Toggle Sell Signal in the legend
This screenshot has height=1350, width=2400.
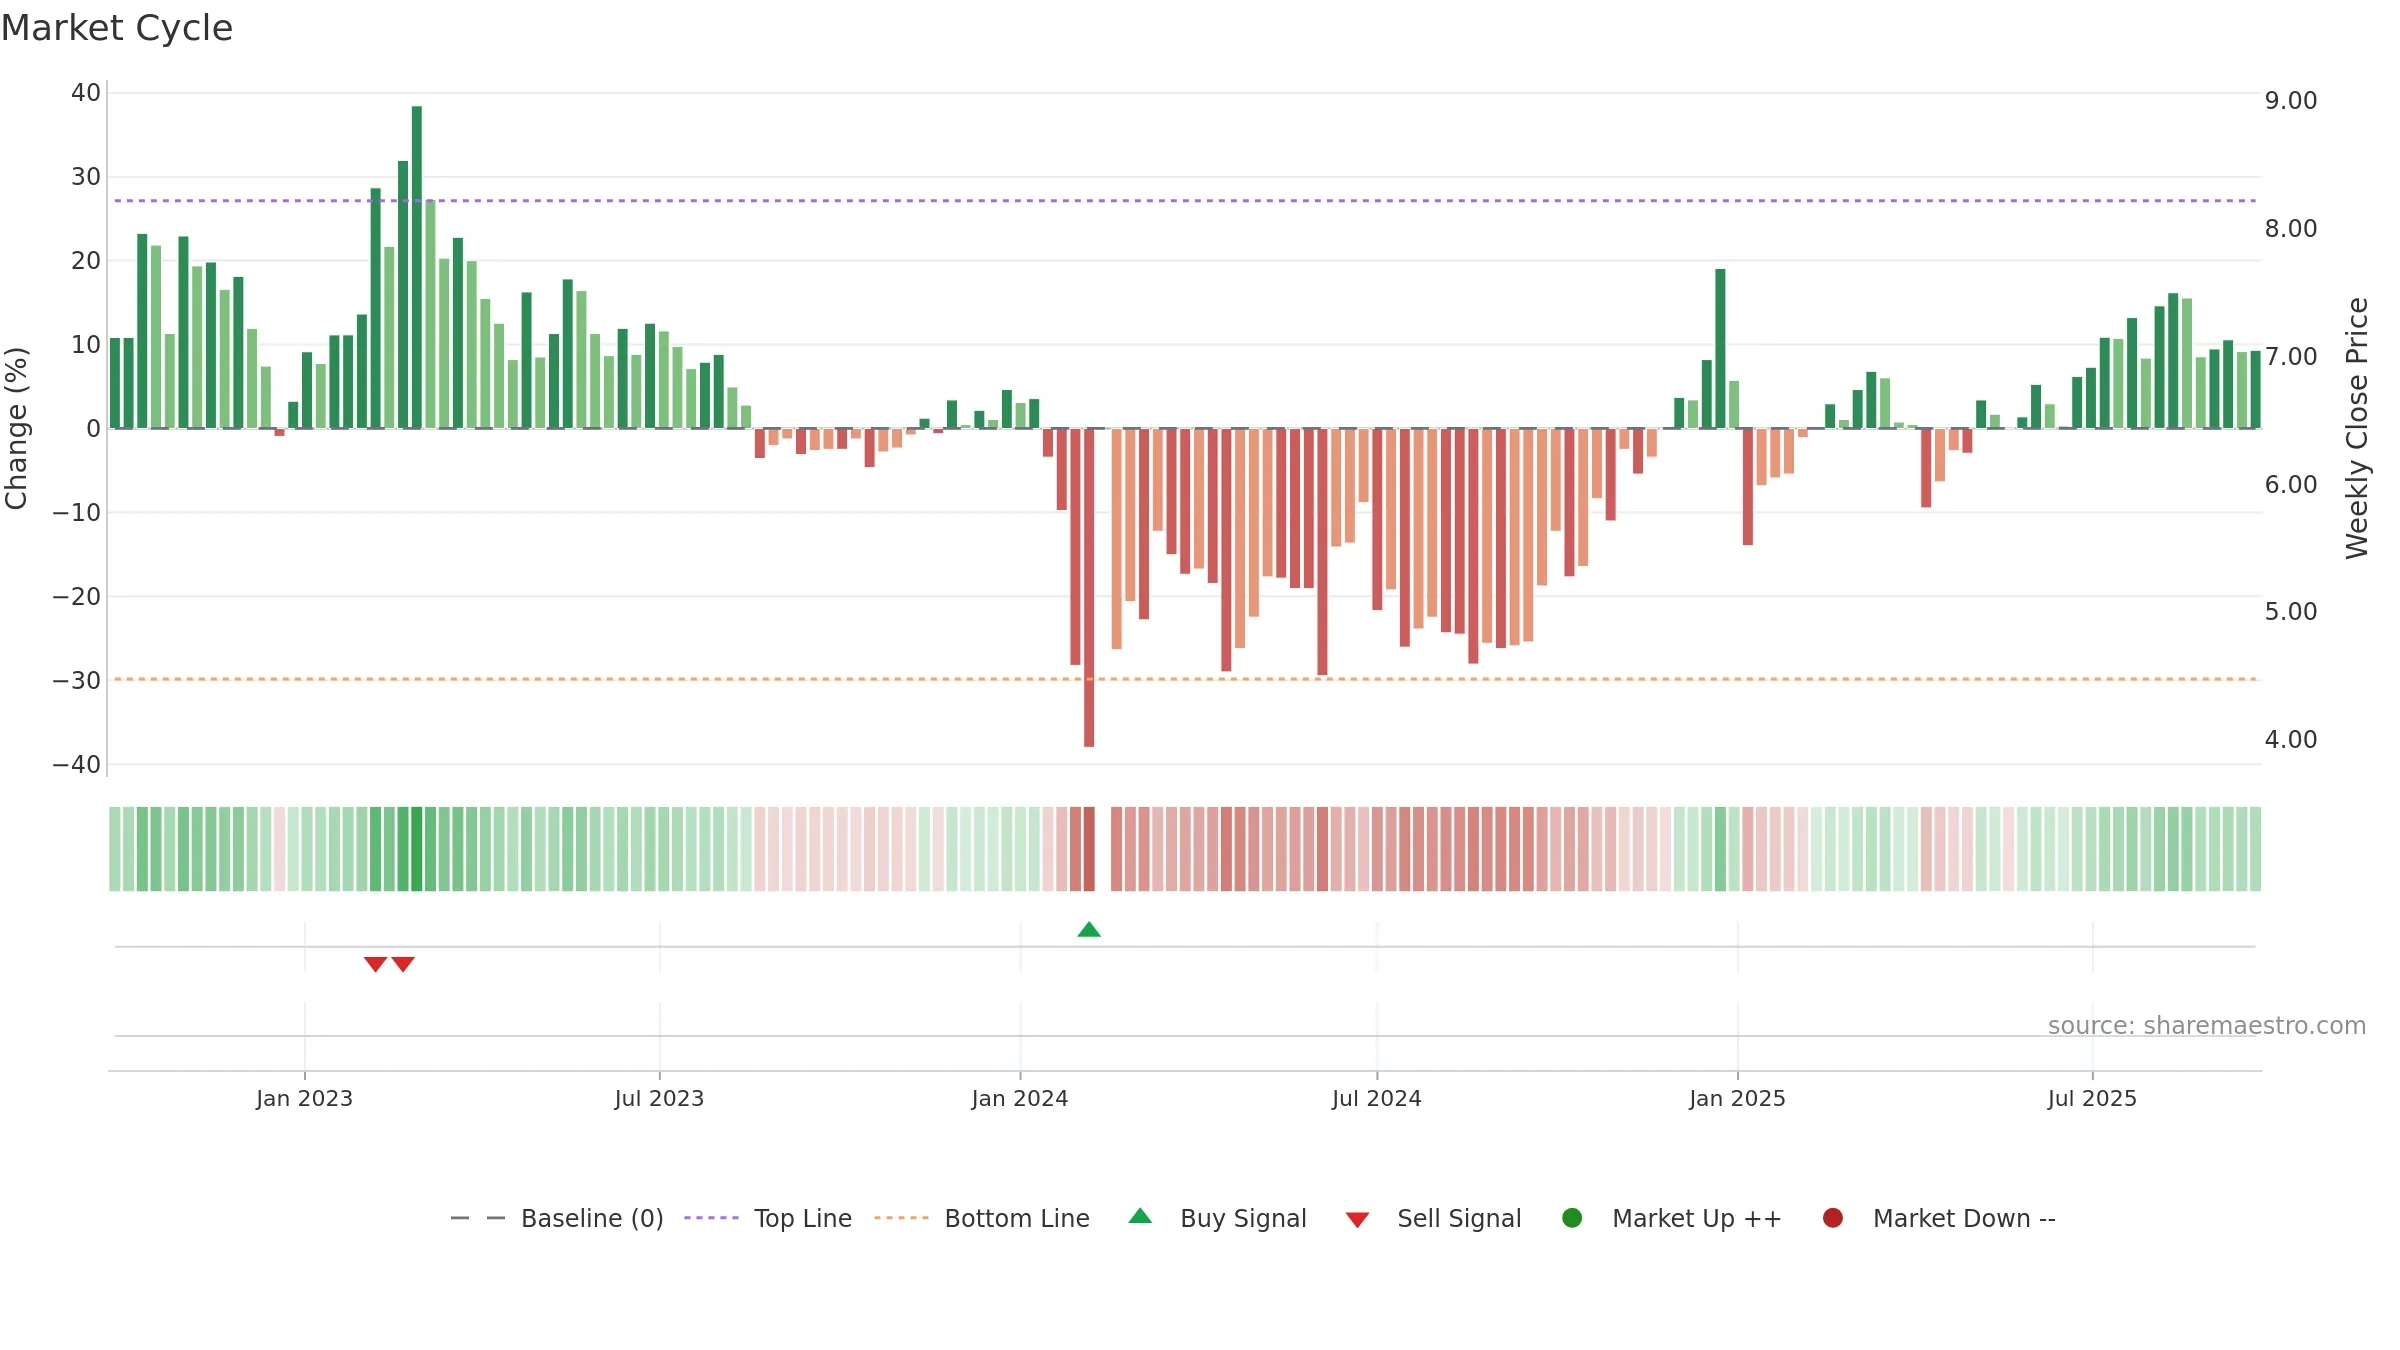(x=1433, y=1218)
